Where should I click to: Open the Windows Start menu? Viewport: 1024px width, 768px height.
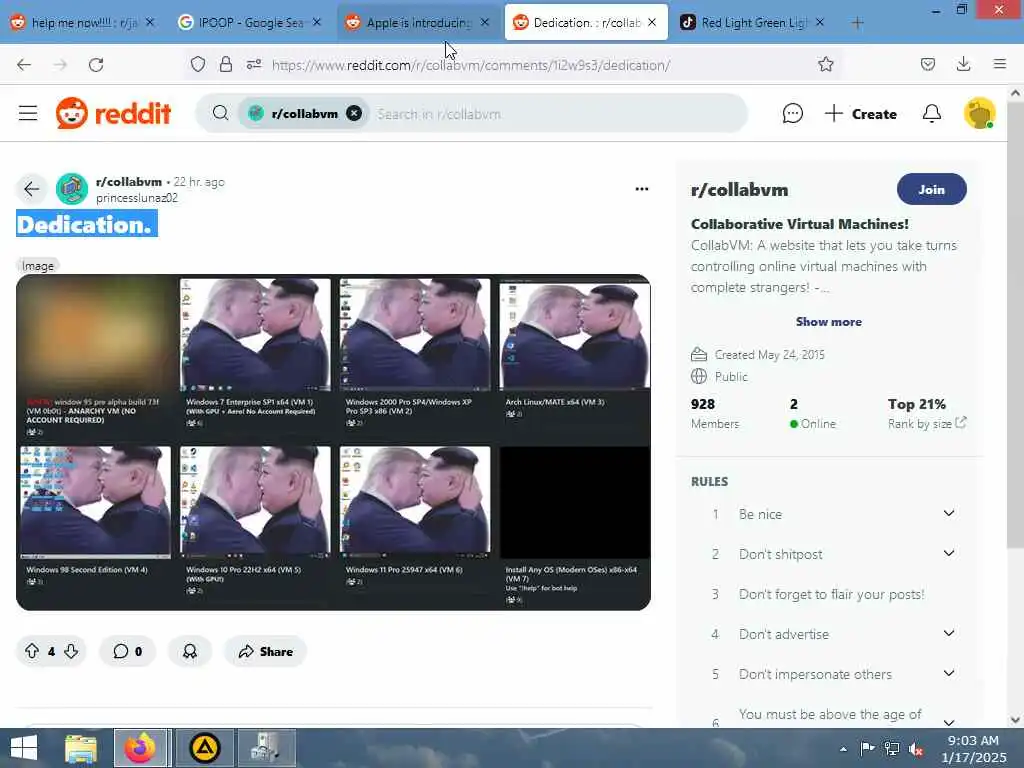click(x=24, y=748)
